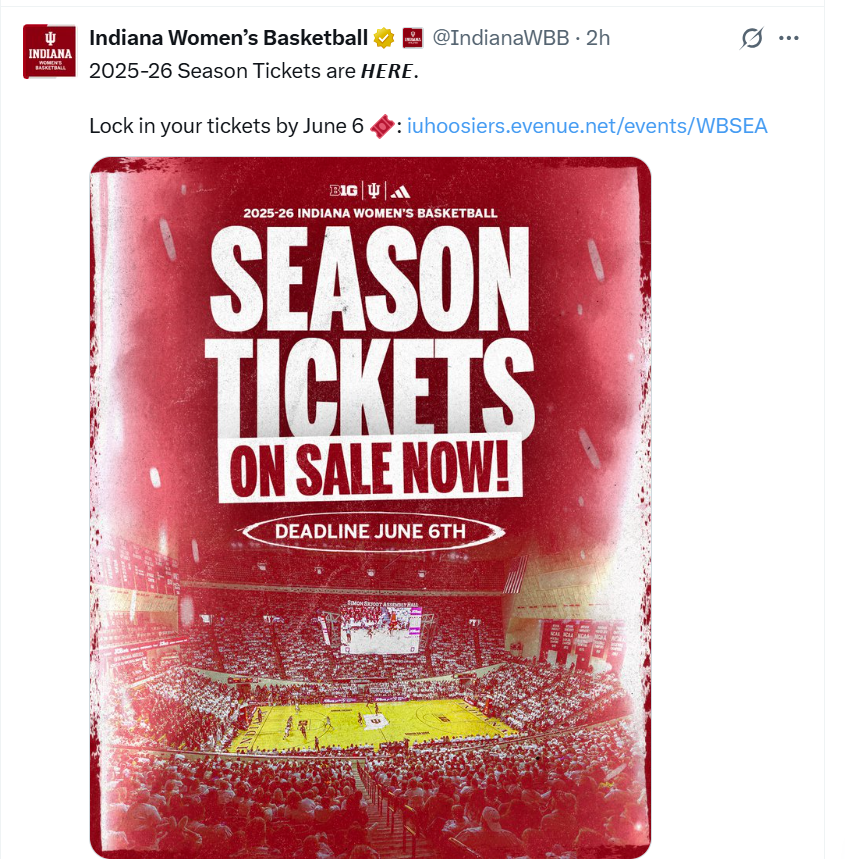The image size is (845, 859).
Task: Click the IU trident logo in the poster
Action: pos(374,191)
